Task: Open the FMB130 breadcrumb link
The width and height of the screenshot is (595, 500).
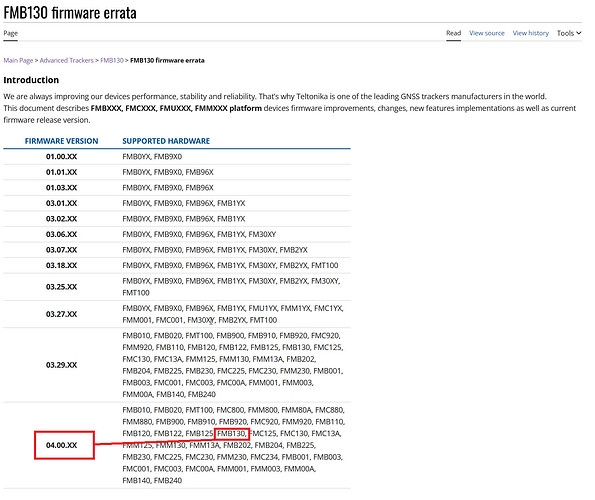Action: tap(112, 60)
